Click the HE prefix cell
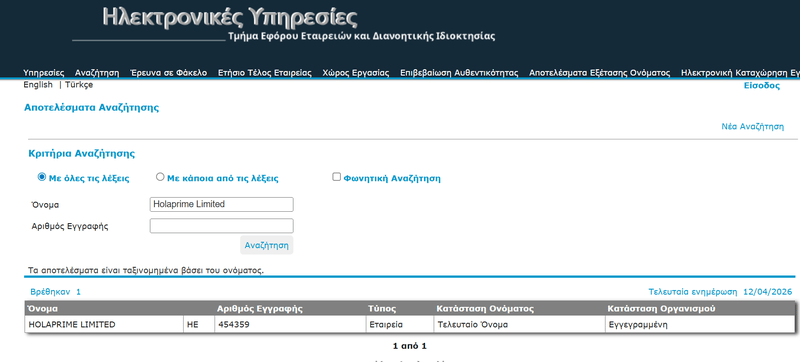This screenshot has height=362, width=800. (x=199, y=324)
